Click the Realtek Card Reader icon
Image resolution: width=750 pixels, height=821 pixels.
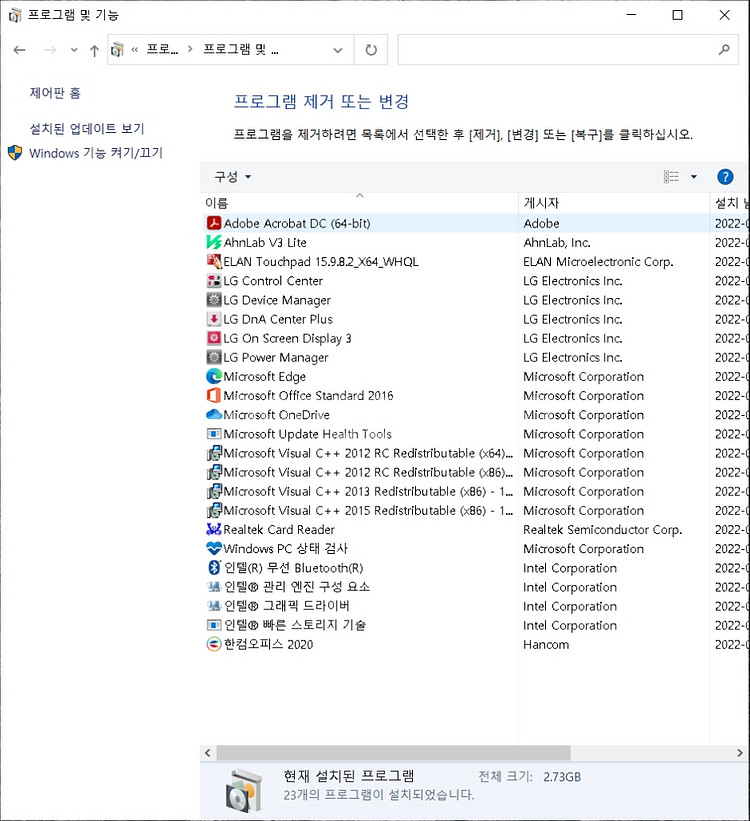tap(214, 530)
